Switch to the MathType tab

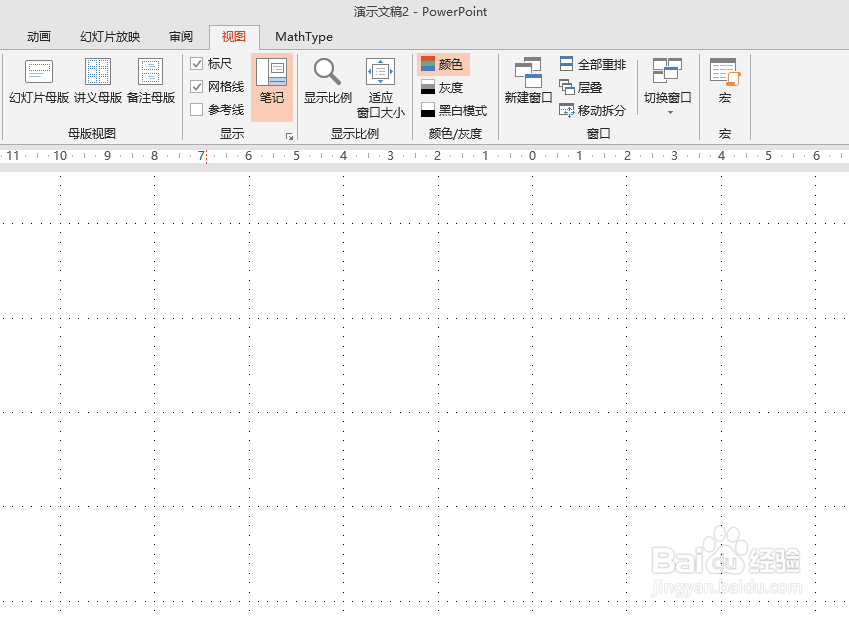[x=303, y=36]
